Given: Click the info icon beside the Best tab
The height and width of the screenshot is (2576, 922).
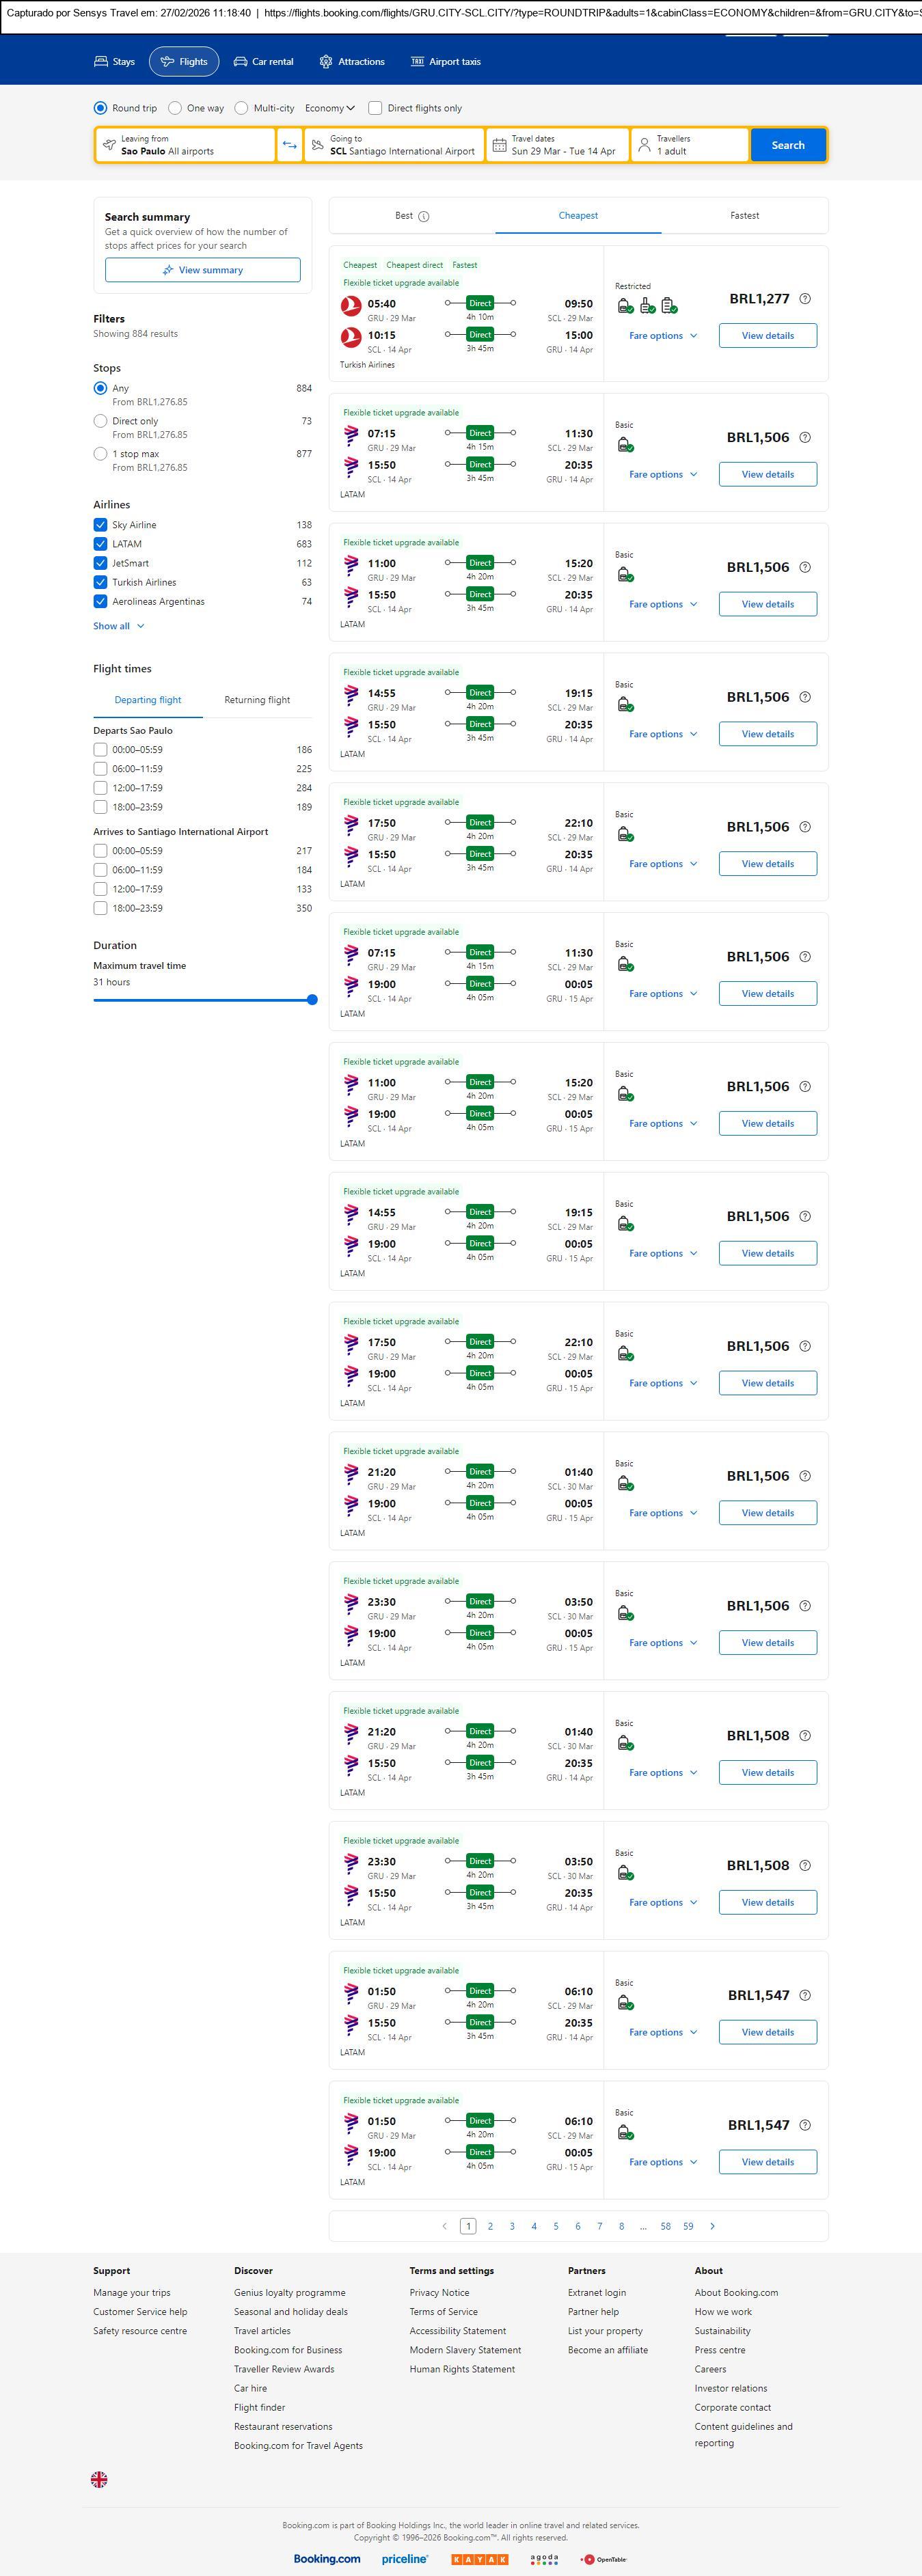Looking at the screenshot, I should 424,216.
